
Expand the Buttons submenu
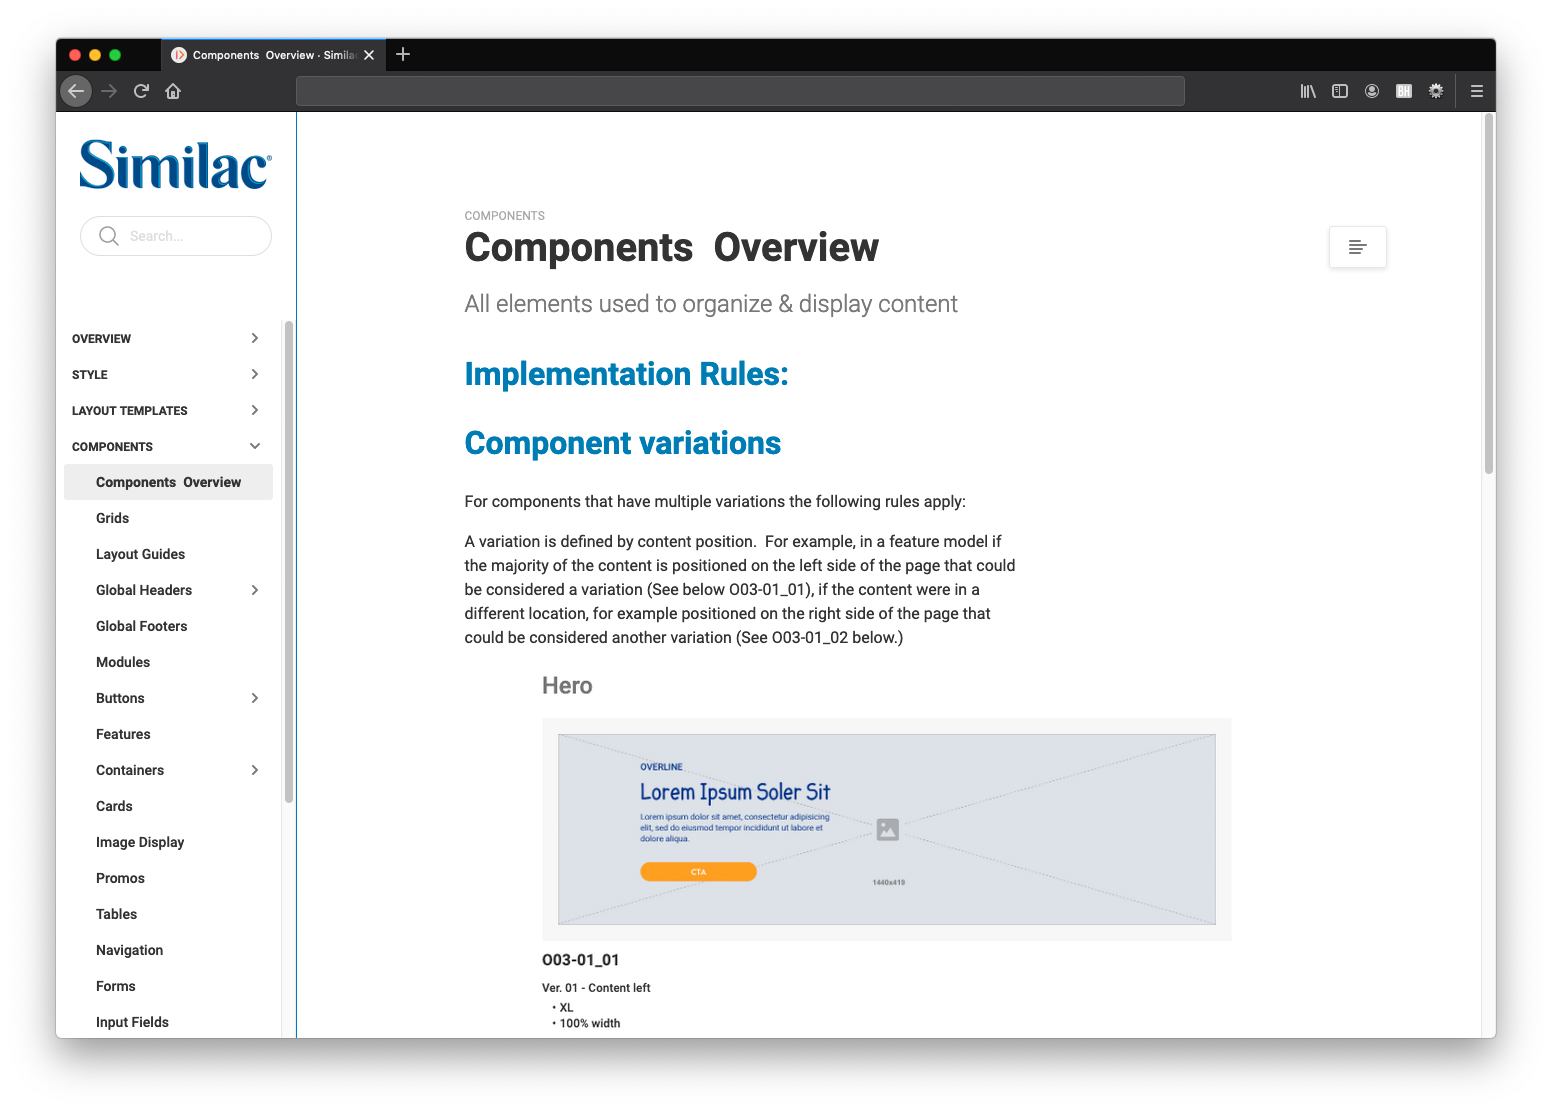(x=254, y=698)
